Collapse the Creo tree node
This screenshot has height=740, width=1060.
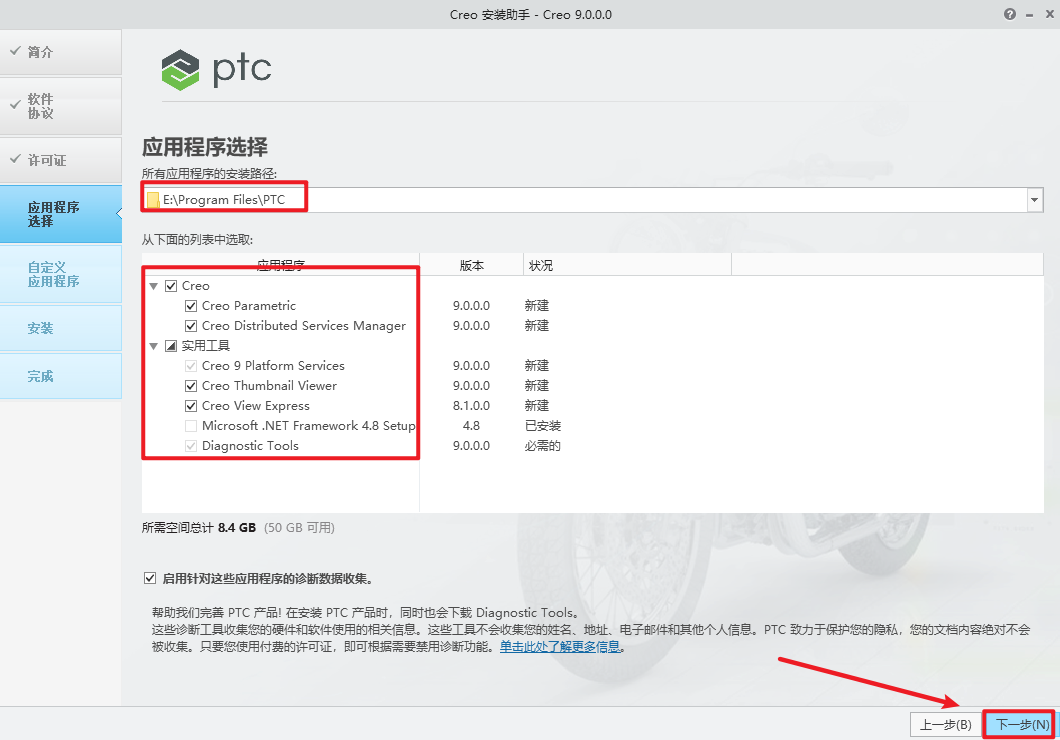coord(153,285)
